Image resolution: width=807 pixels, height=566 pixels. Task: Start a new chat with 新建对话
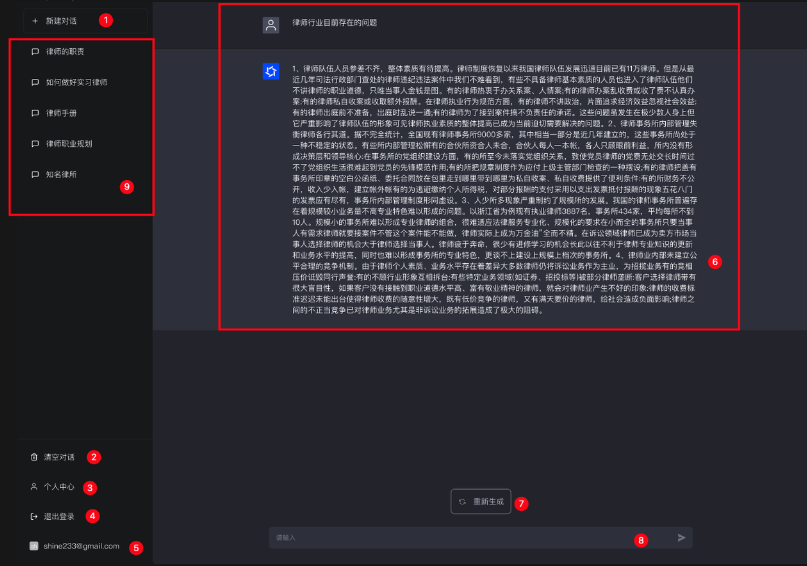point(60,20)
